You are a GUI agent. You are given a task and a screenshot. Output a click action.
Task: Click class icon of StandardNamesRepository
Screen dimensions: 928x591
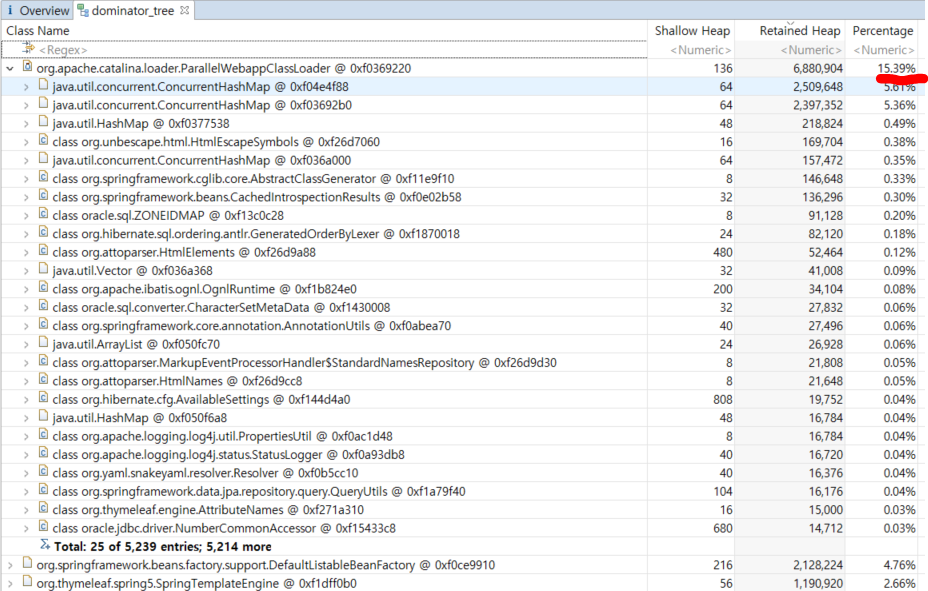click(43, 361)
